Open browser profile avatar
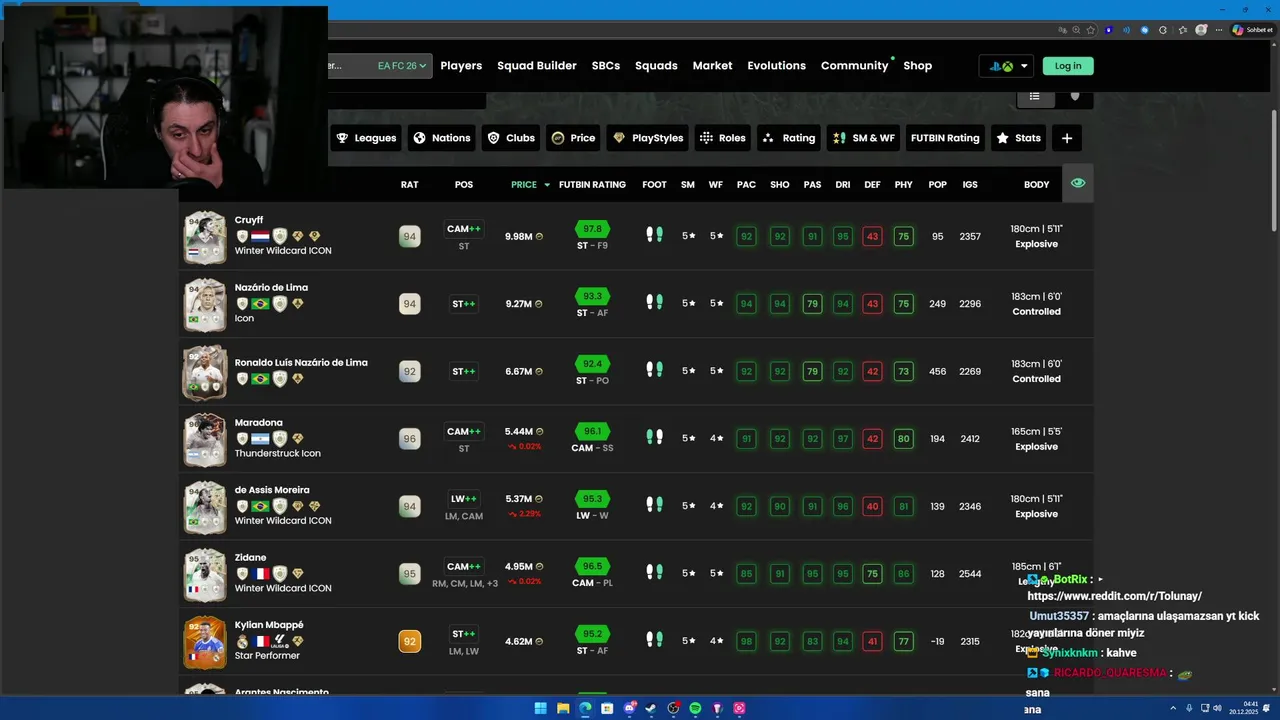Viewport: 1280px width, 720px height. tap(1201, 30)
